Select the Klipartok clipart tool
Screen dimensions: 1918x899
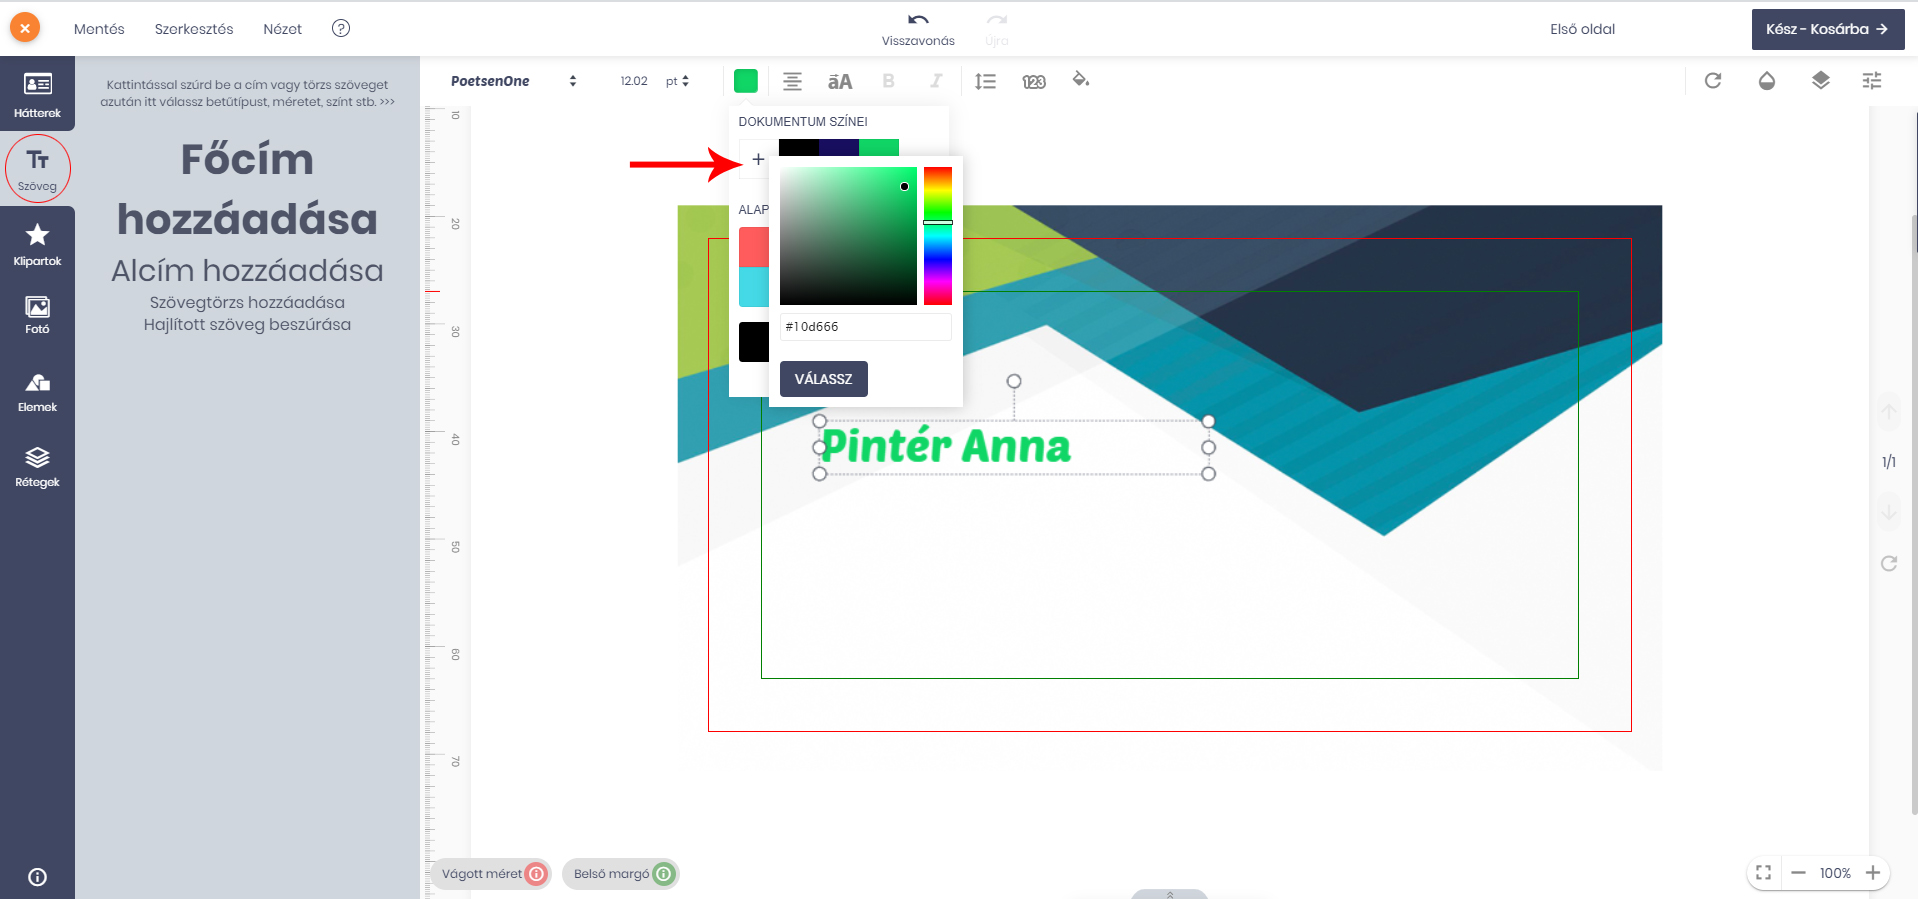tap(37, 244)
